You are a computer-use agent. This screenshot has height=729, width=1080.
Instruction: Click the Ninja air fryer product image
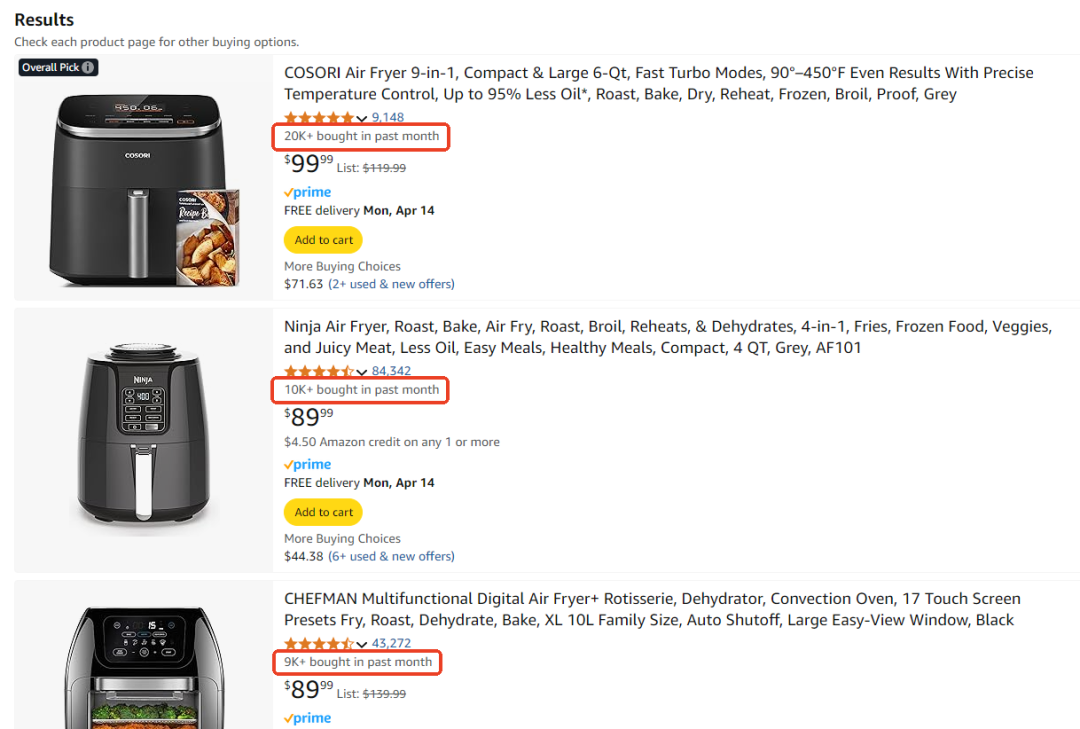(144, 438)
